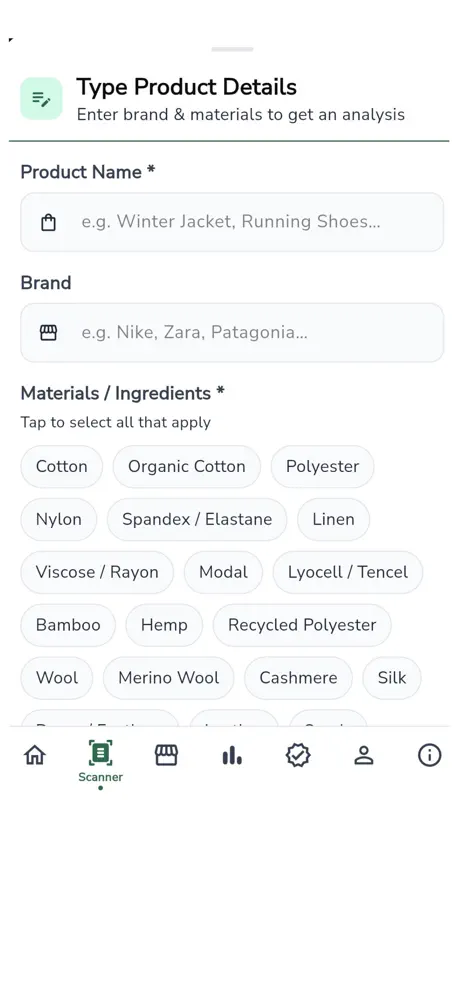Open the store icon in bottom navigation
Viewport: 460px width, 996px height.
coord(166,755)
